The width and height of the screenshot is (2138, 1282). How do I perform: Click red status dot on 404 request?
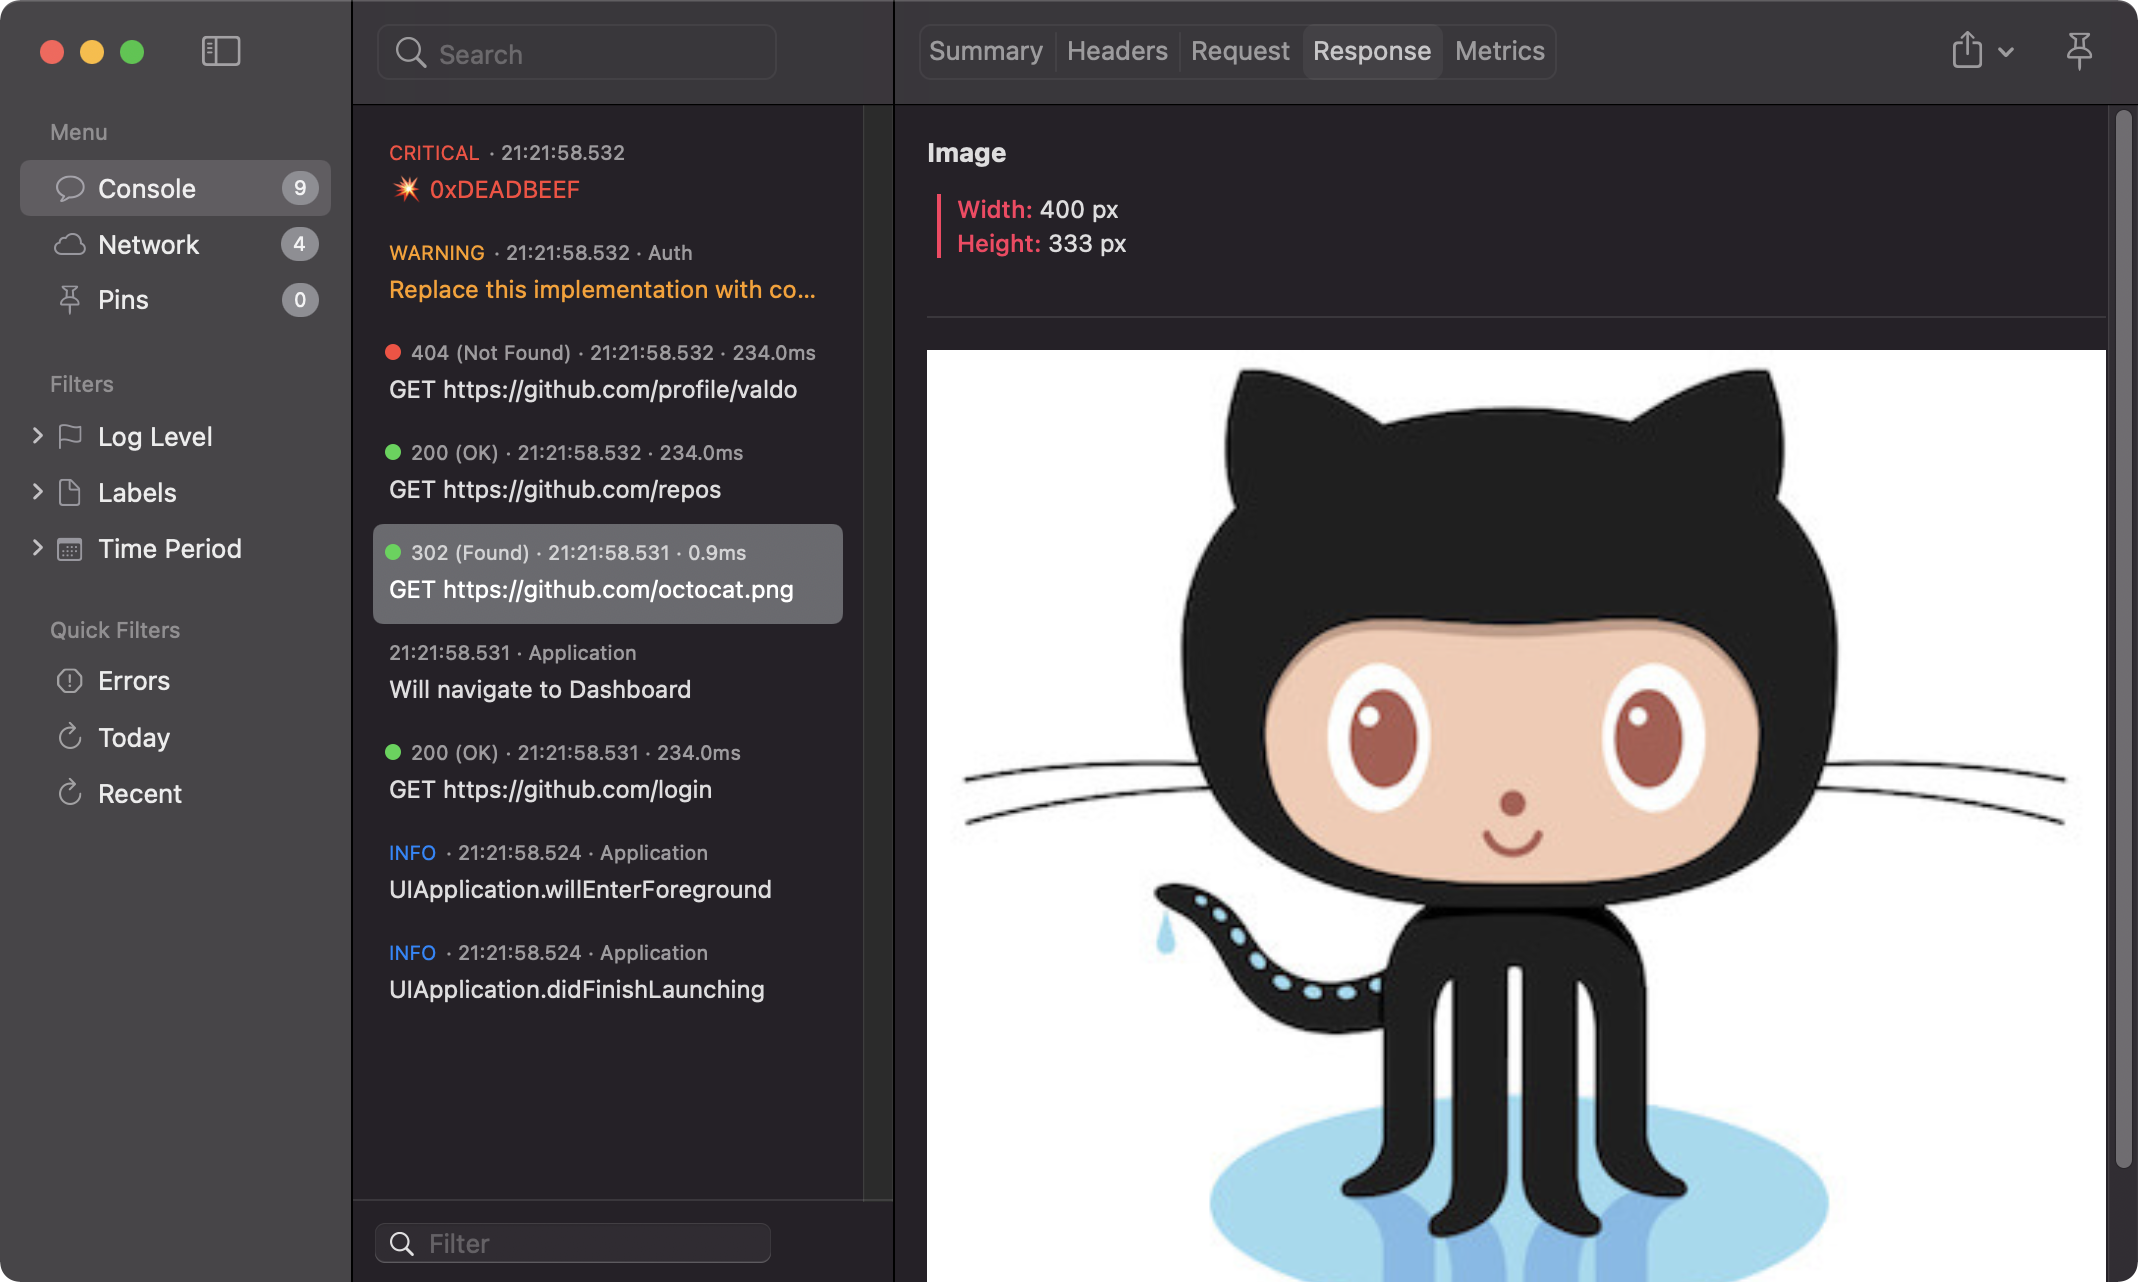coord(393,352)
